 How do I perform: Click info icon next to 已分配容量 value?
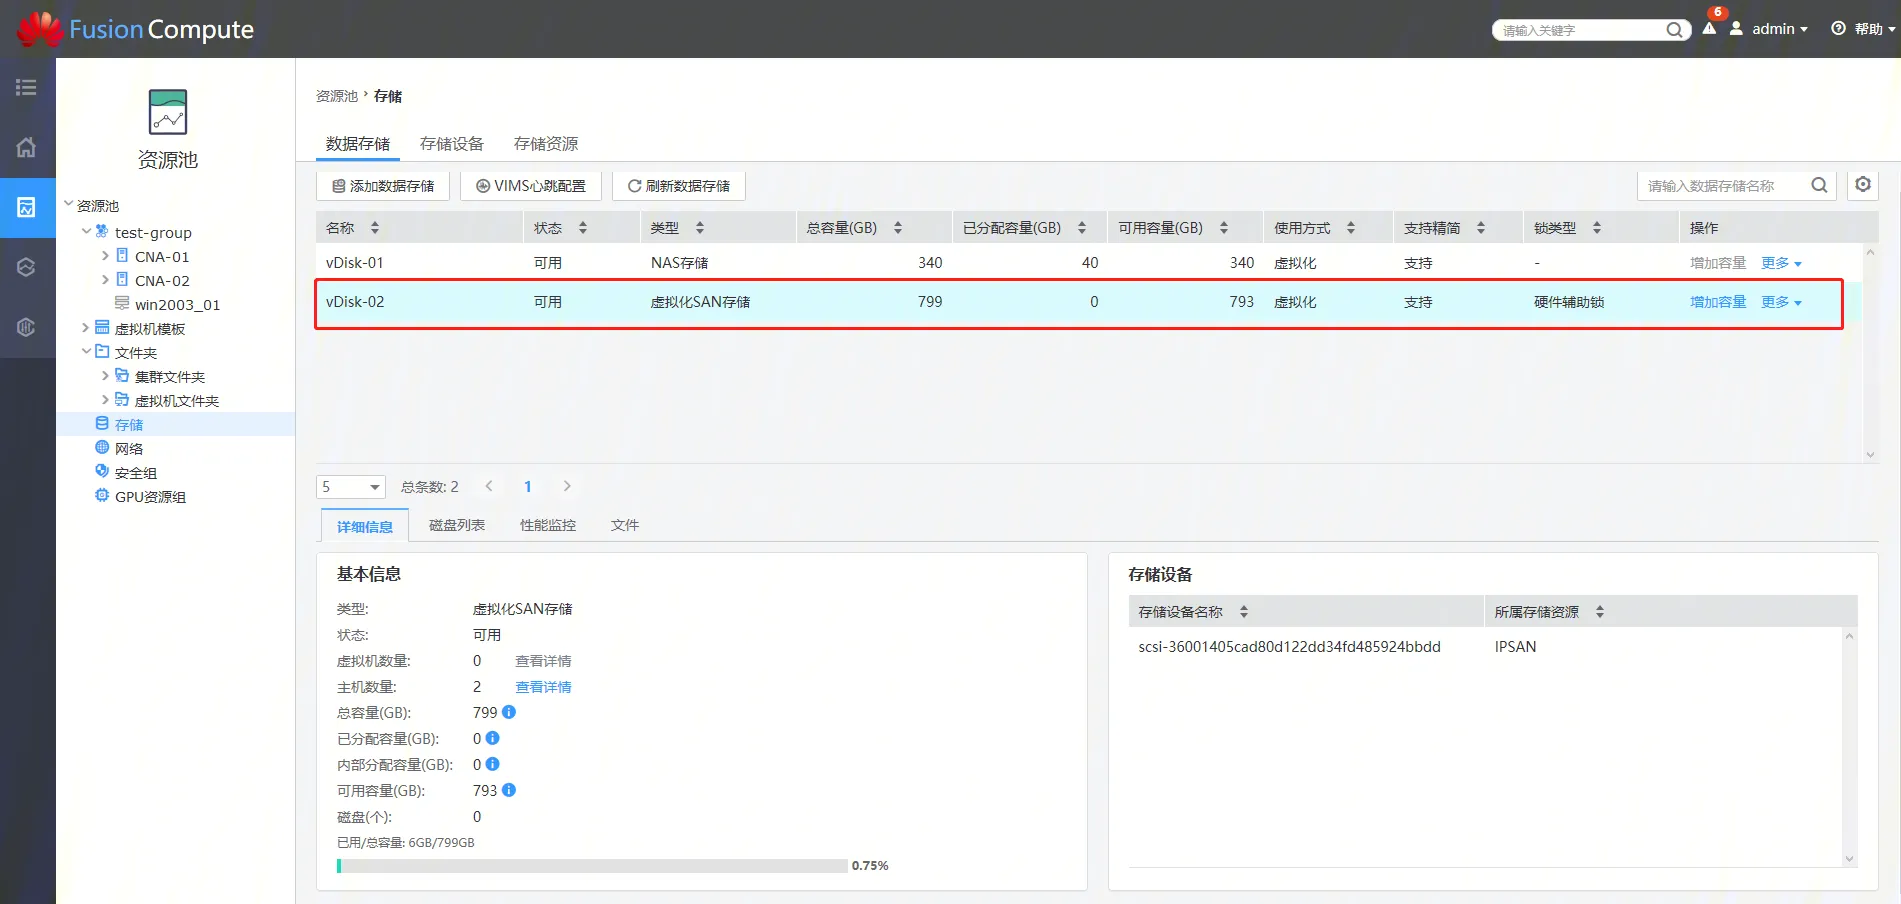coord(492,738)
